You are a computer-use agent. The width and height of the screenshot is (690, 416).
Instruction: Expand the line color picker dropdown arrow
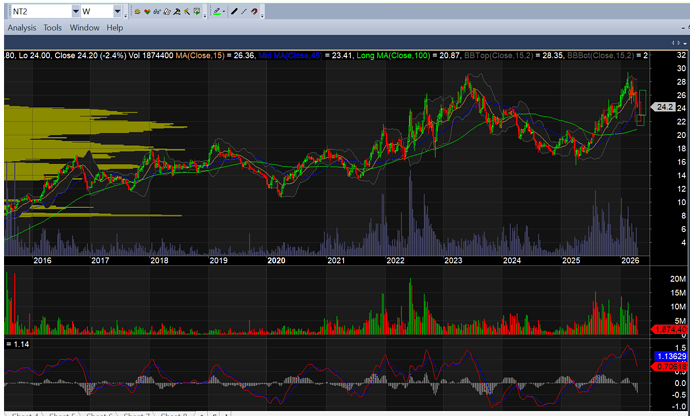click(224, 12)
